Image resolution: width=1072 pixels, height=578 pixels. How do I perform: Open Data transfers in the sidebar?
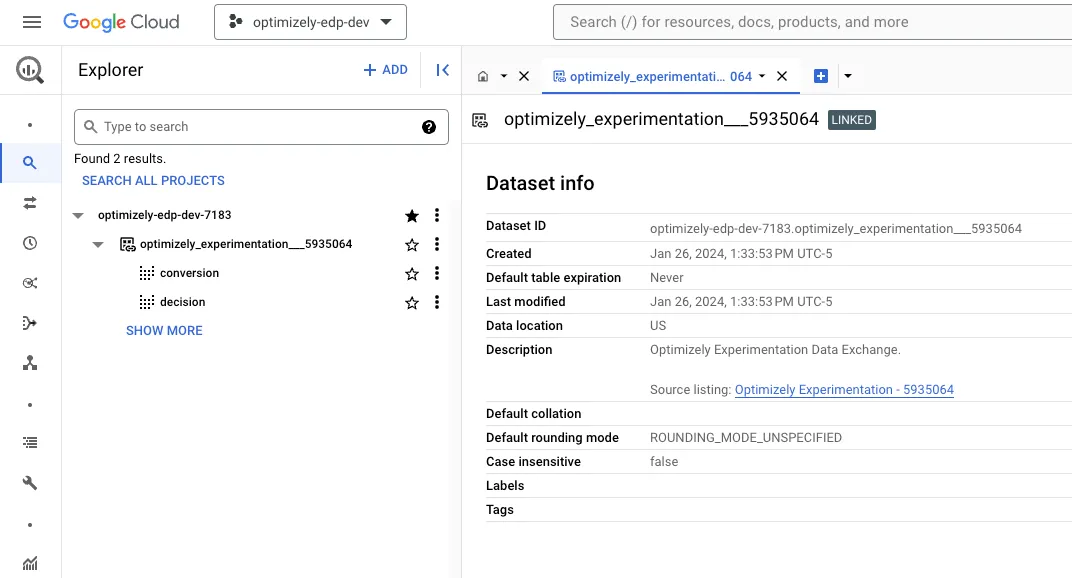tap(29, 203)
